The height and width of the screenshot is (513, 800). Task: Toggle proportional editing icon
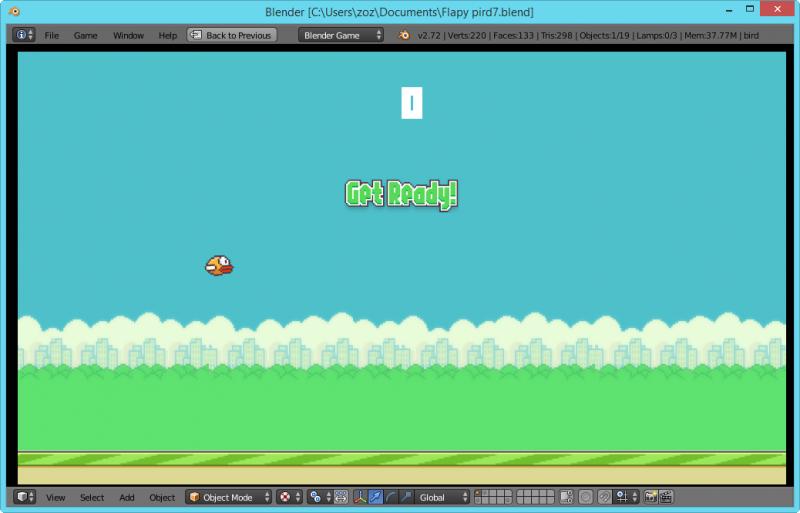[x=586, y=497]
